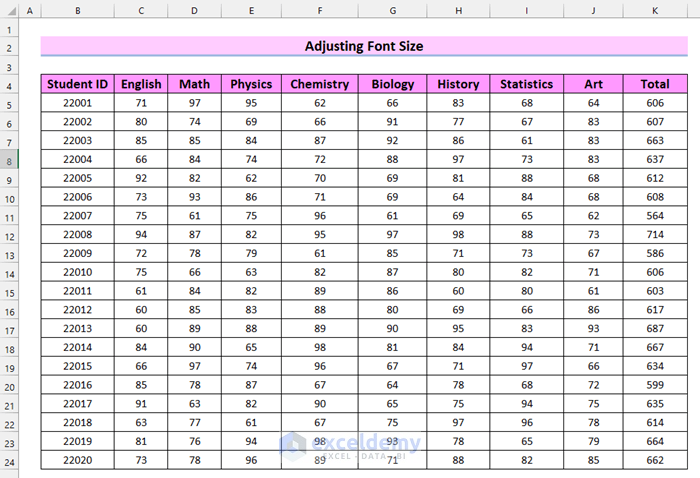Viewport: 700px width, 478px height.
Task: Select Total cell 586
Action: click(x=655, y=253)
